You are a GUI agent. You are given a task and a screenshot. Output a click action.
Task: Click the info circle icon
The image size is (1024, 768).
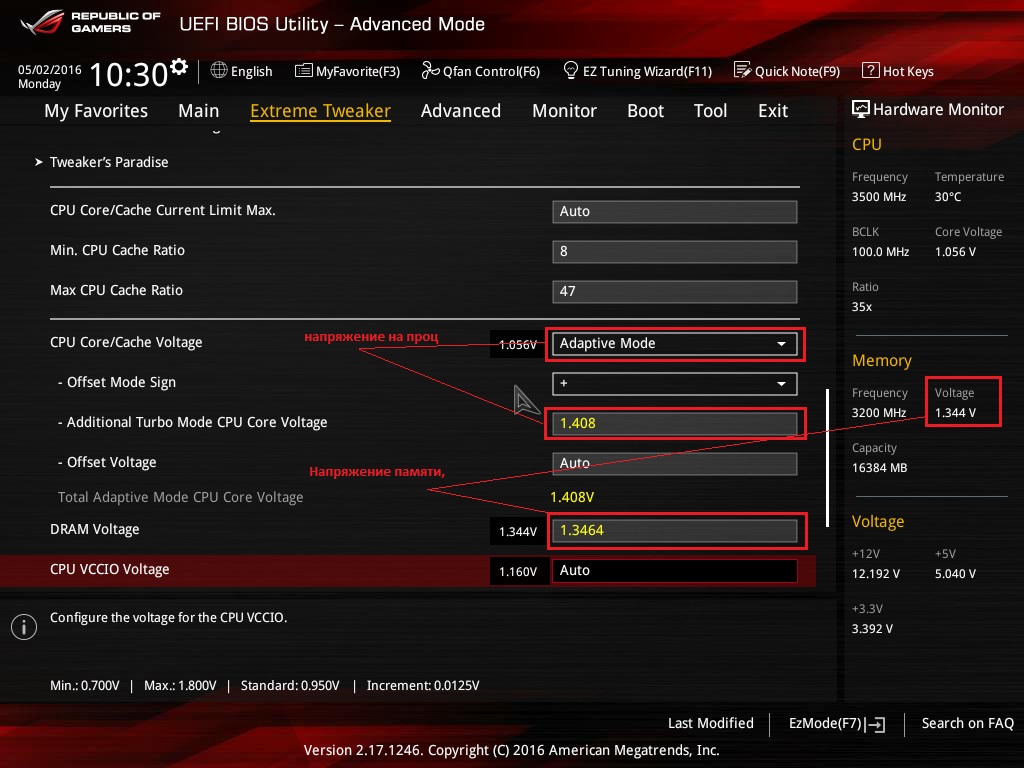pyautogui.click(x=24, y=627)
